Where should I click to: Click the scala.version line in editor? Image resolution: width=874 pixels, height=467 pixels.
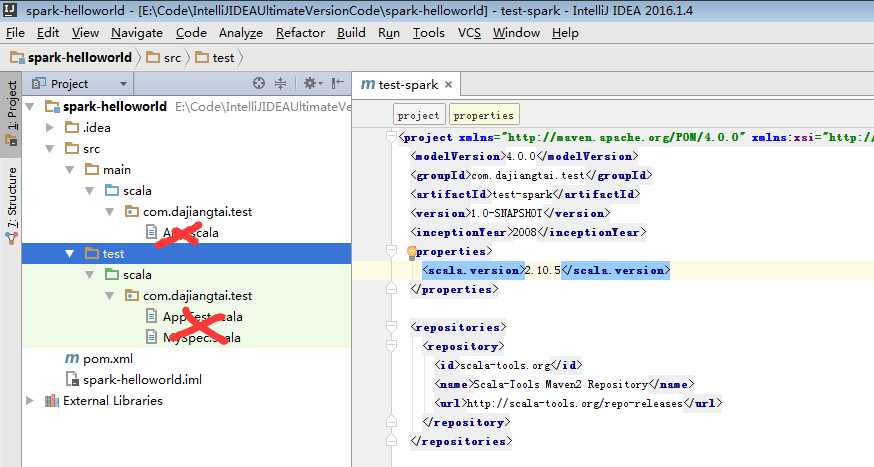[545, 270]
